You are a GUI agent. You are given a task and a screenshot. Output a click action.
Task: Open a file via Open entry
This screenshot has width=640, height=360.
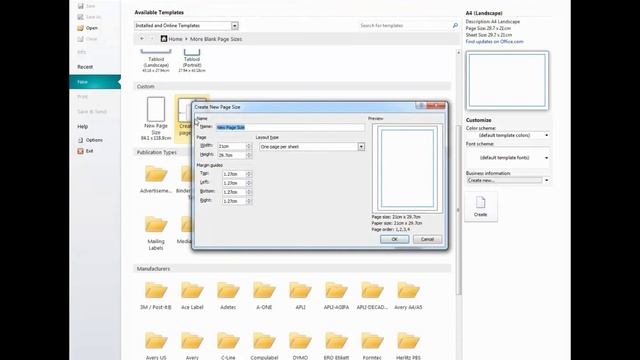88,28
